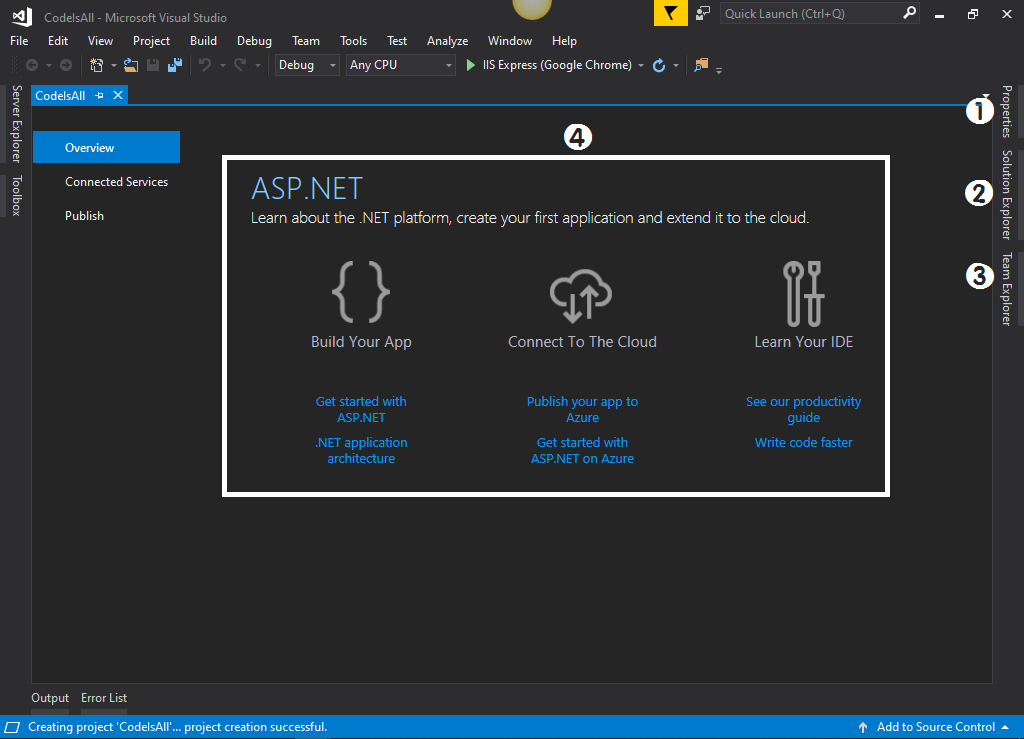Expand the navigate backward history dropdown arrow
Image resolution: width=1024 pixels, height=739 pixels.
48,65
